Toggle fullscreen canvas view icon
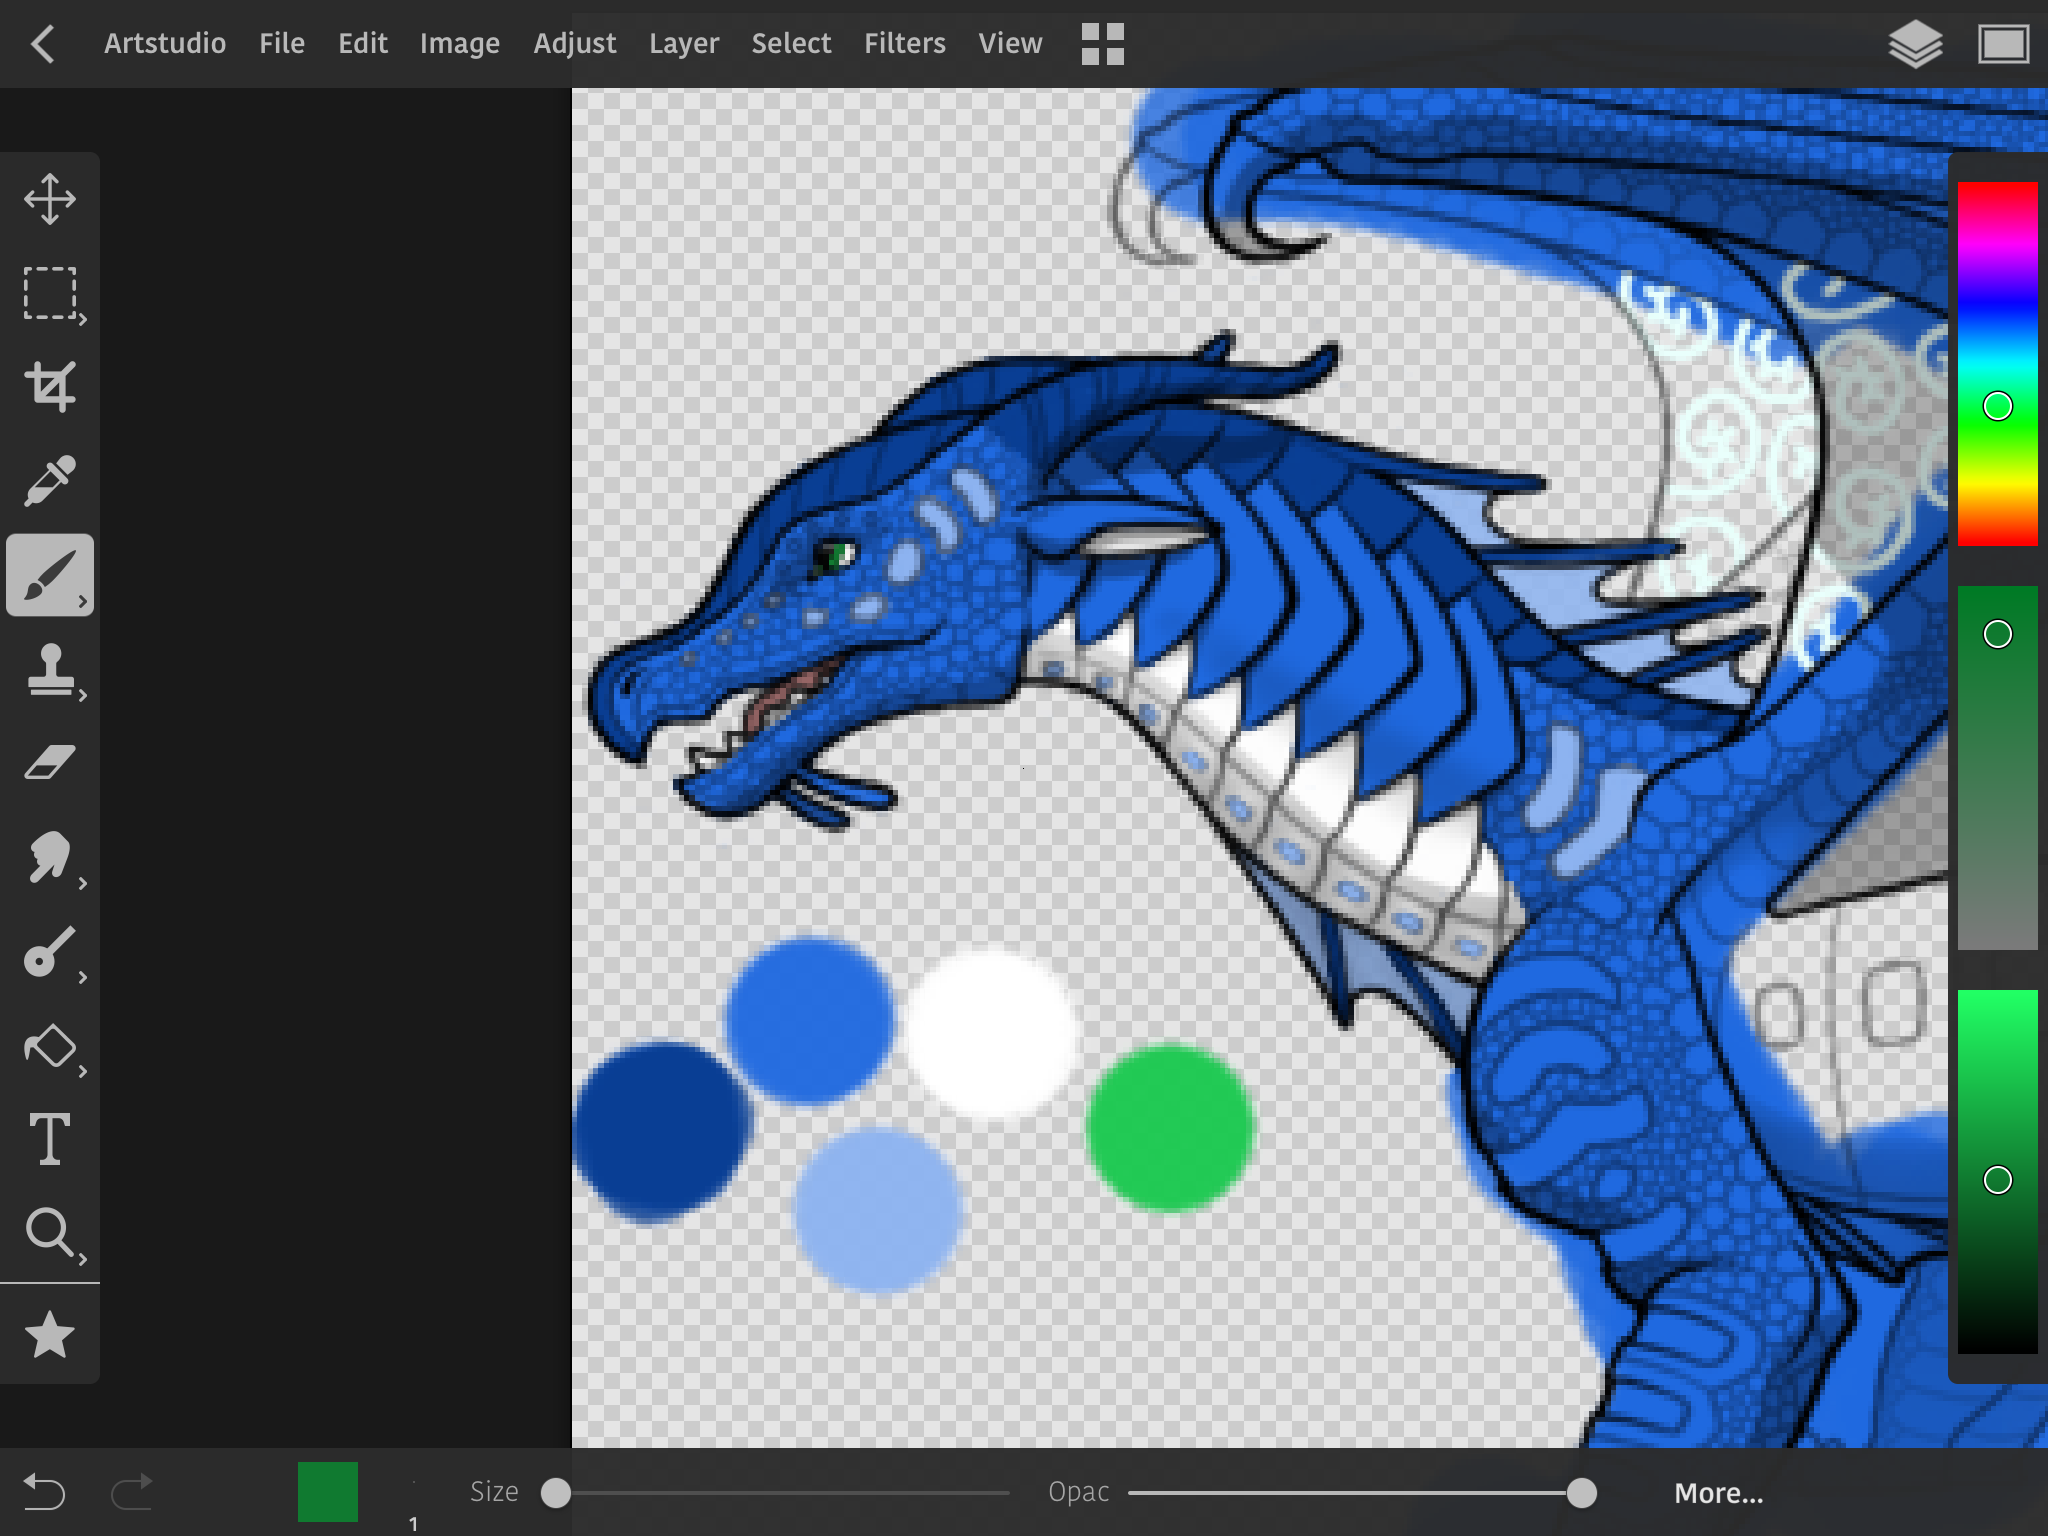Screen dimensions: 2048x1536 point(2003,45)
